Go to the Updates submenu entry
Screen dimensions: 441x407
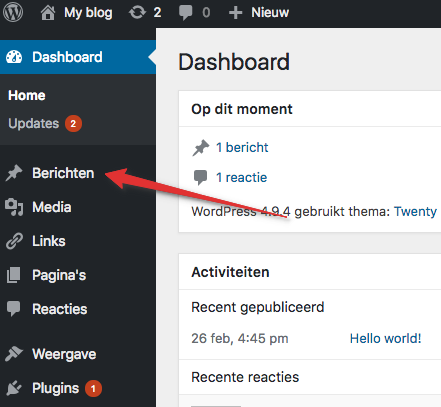(x=34, y=123)
